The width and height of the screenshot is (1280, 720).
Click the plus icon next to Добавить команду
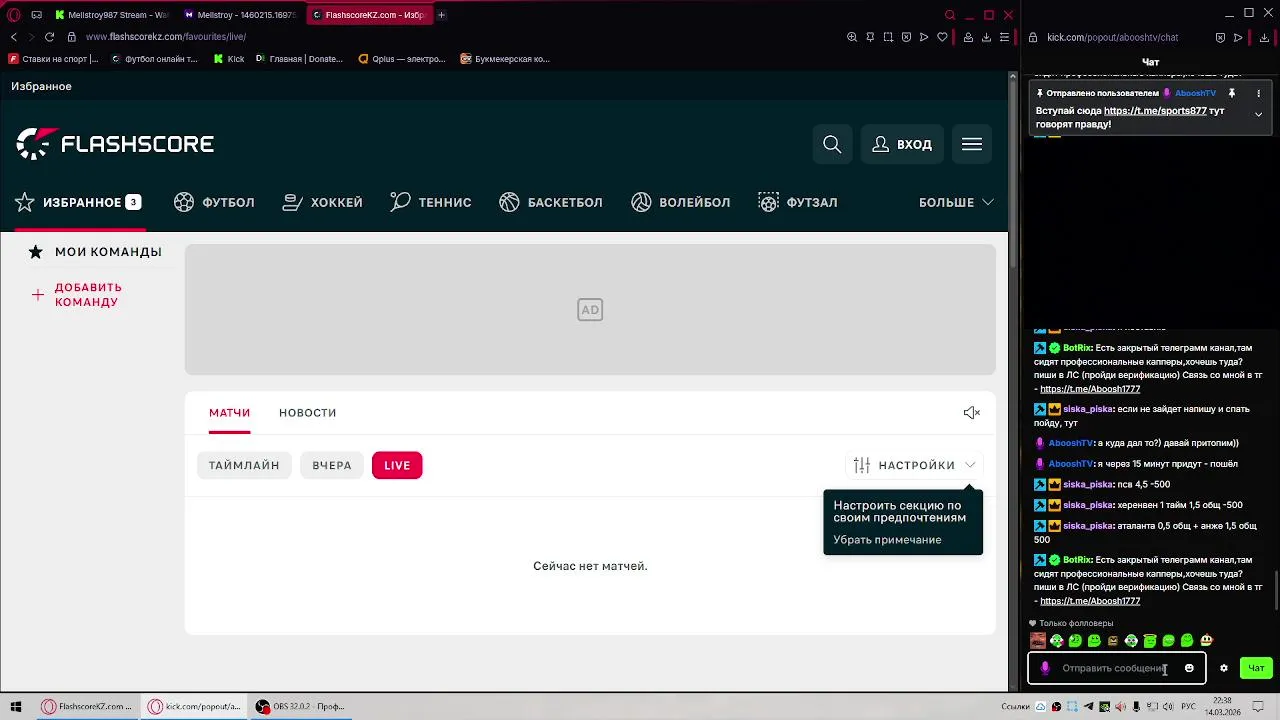pyautogui.click(x=37, y=295)
